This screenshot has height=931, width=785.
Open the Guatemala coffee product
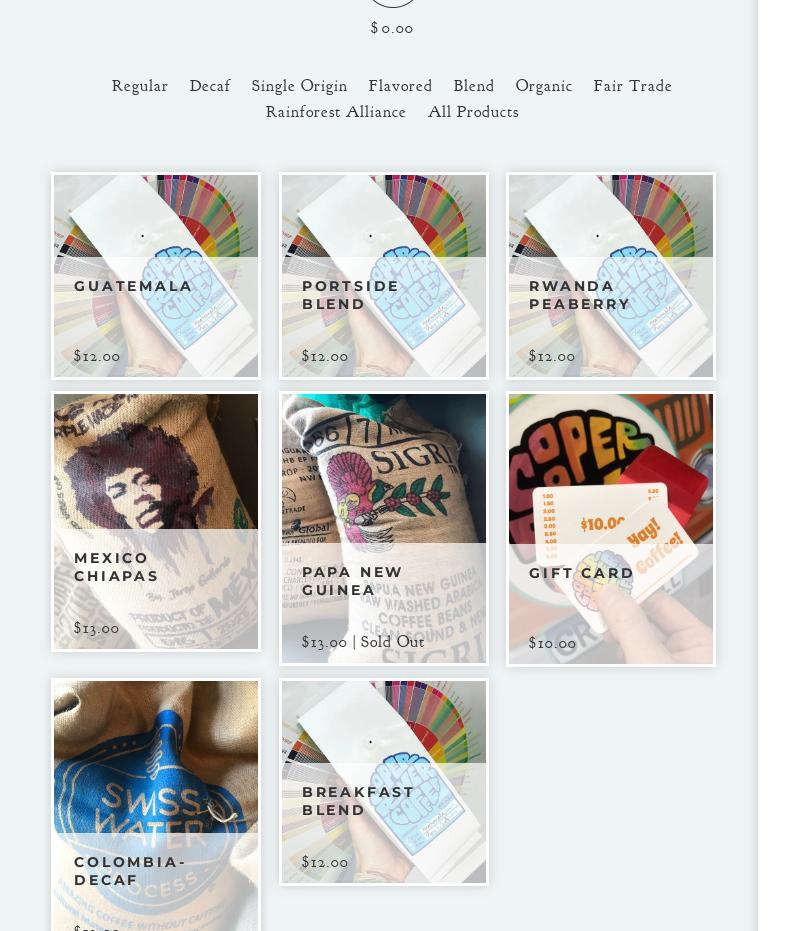[156, 276]
